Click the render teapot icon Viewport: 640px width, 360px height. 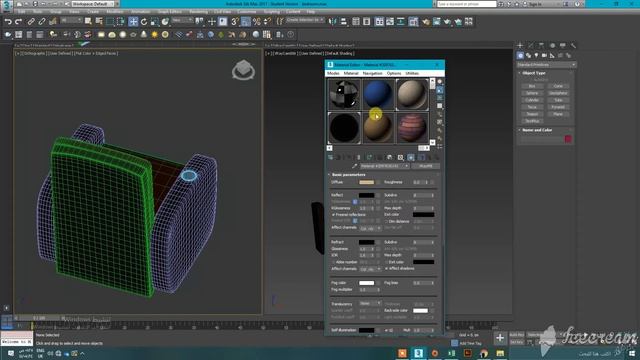point(447,22)
